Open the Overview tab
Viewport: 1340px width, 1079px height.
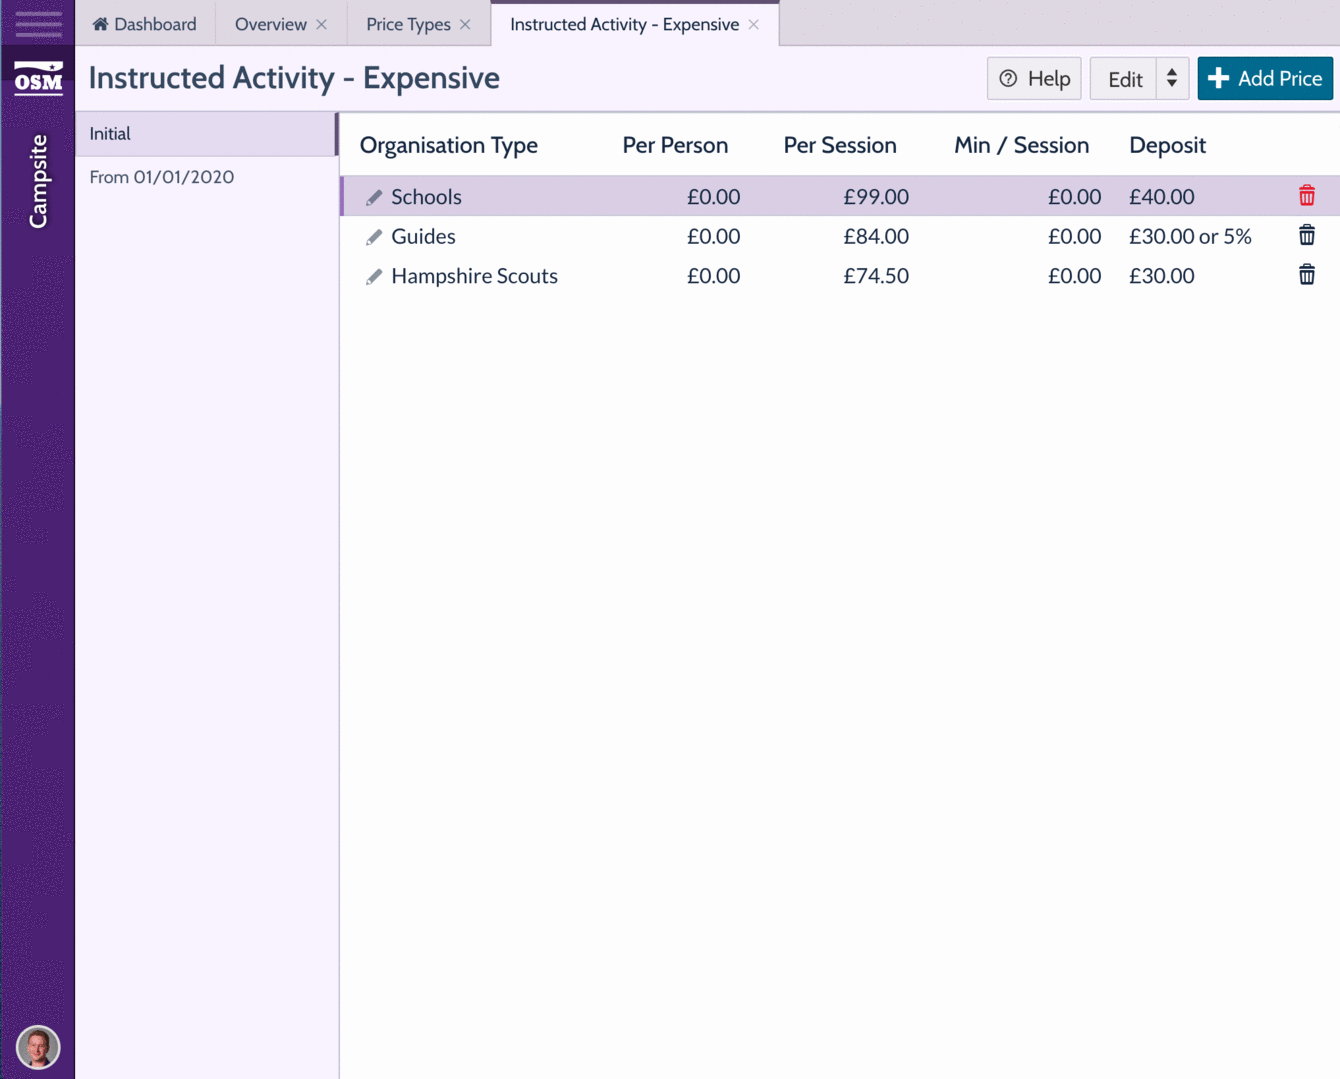click(x=270, y=24)
